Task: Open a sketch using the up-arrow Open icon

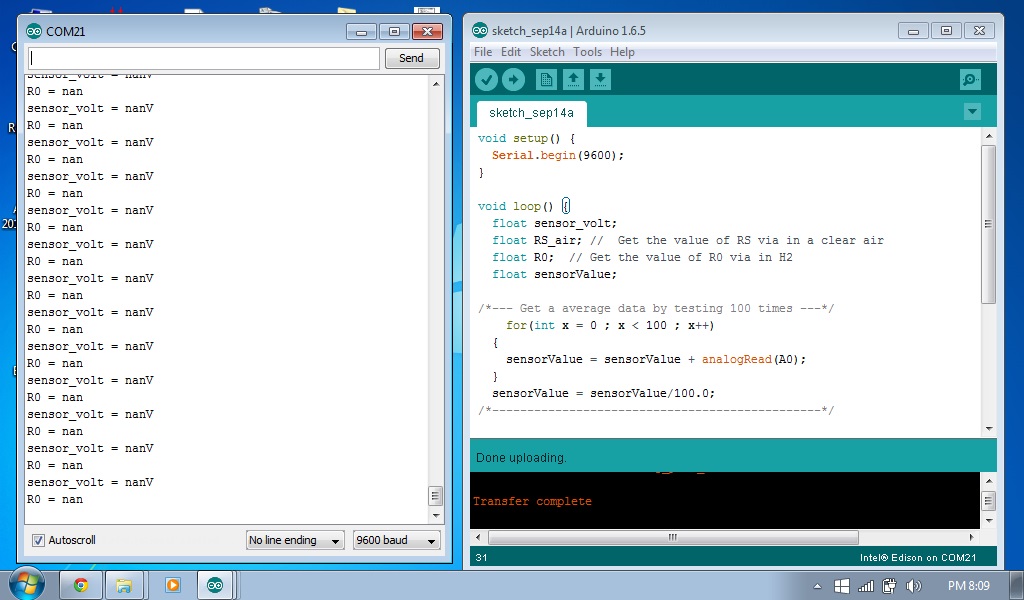Action: coord(573,80)
